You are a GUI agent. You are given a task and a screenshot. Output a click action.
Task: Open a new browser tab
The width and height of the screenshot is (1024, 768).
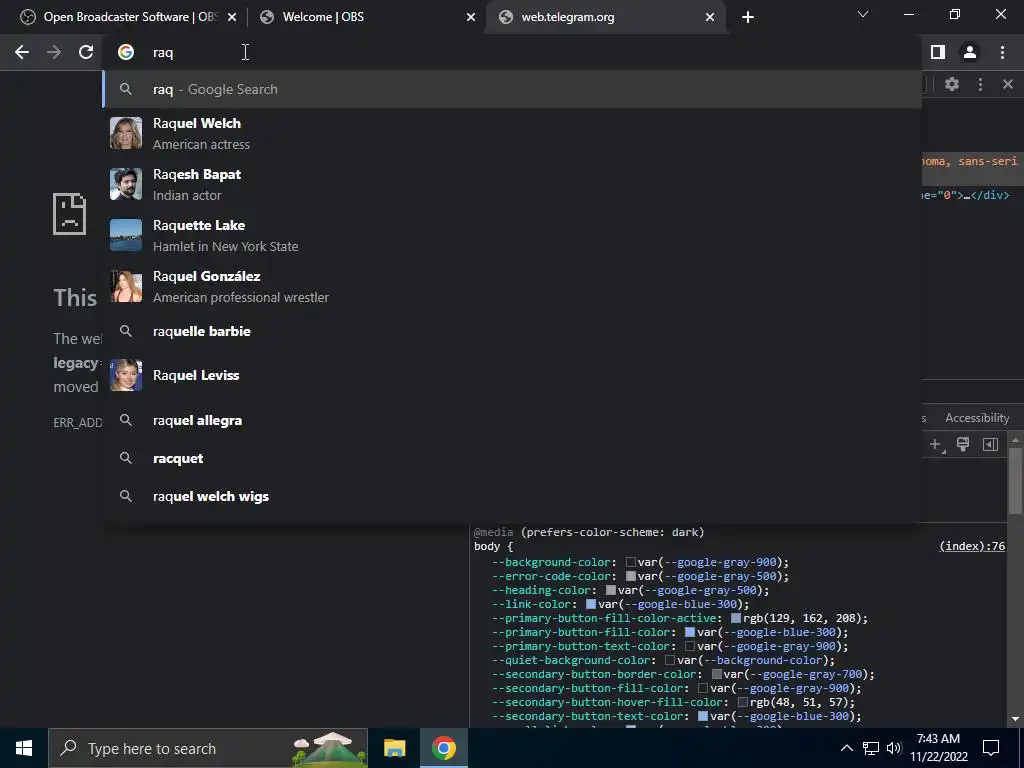pyautogui.click(x=748, y=17)
